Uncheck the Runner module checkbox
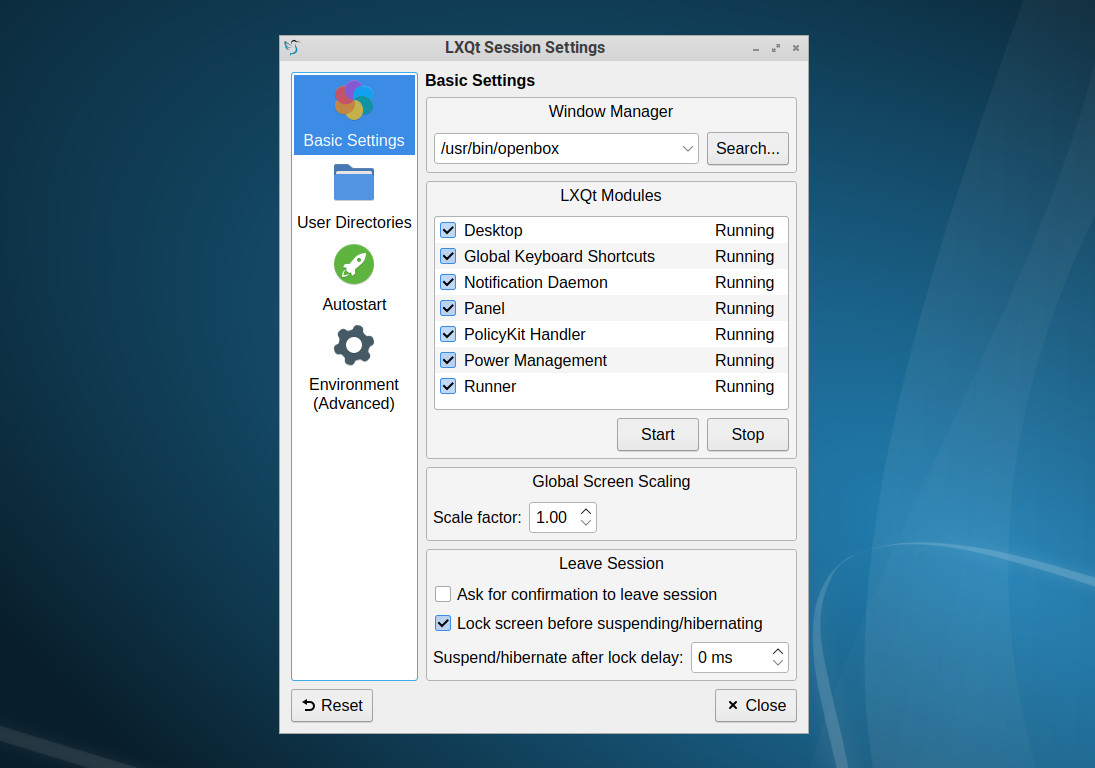 pos(448,386)
